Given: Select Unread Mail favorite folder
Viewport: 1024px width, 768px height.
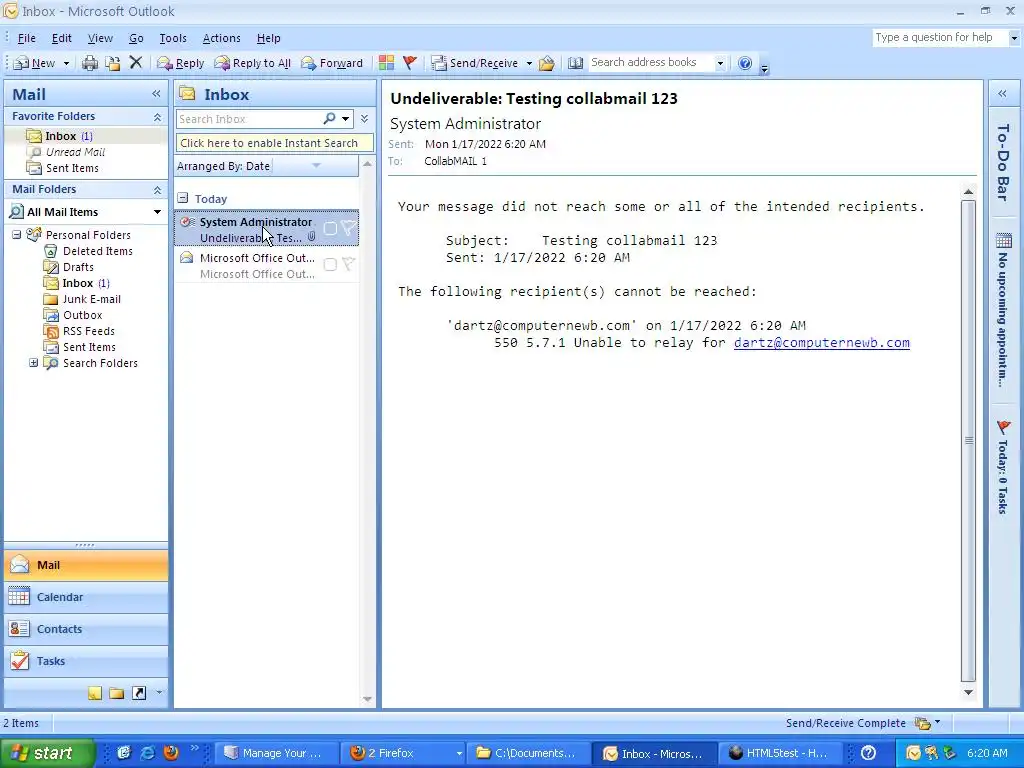Looking at the screenshot, I should [x=75, y=152].
